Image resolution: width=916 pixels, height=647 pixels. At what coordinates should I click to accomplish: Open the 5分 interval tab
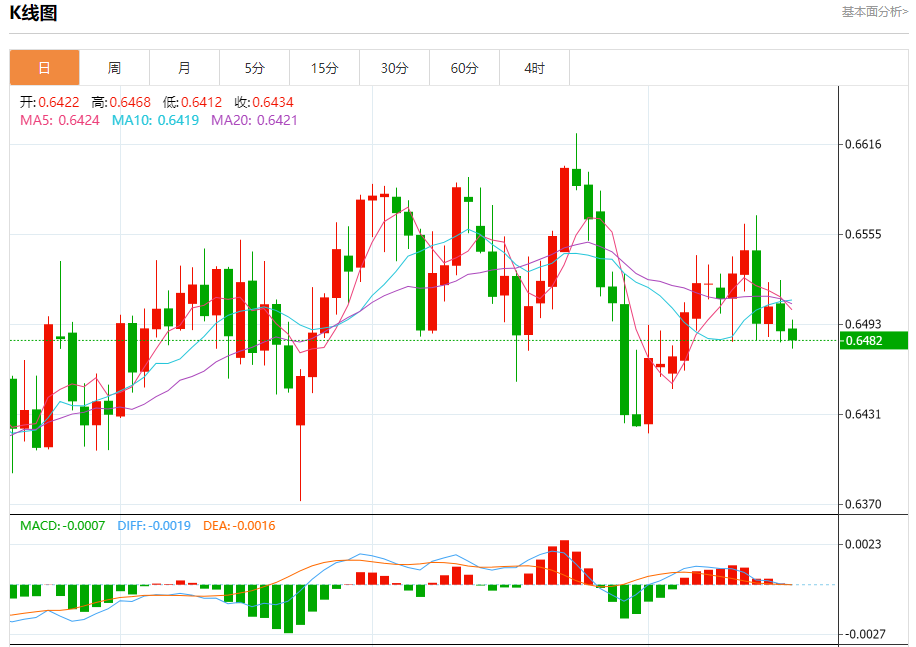coord(255,68)
